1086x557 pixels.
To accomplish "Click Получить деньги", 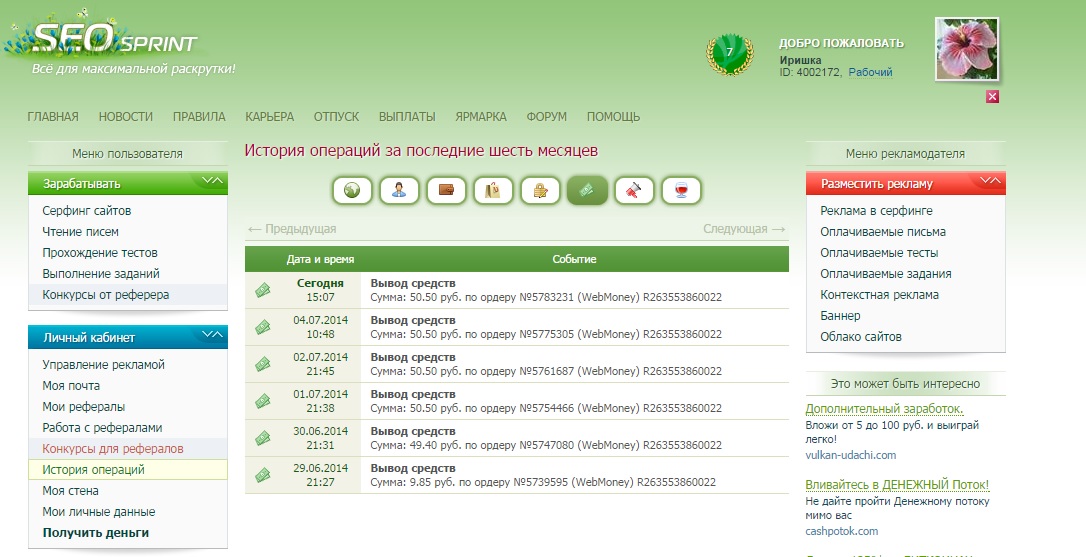I will [96, 533].
